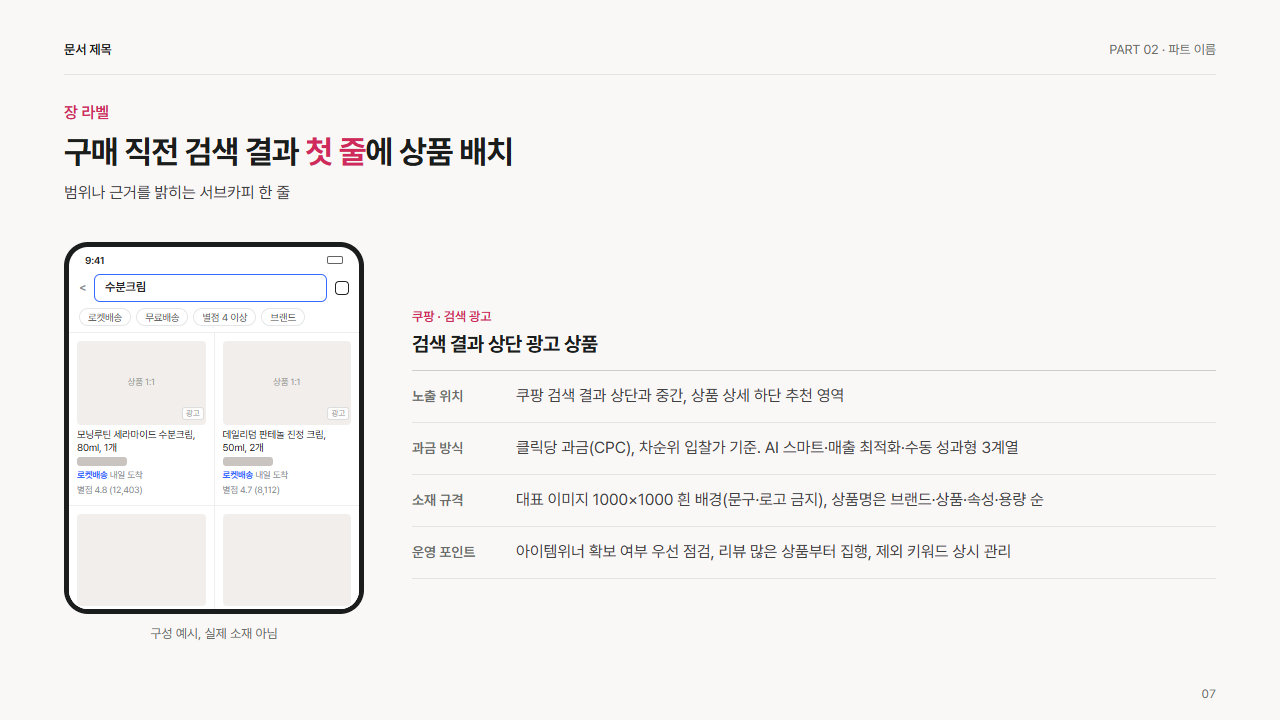1280x720 pixels.
Task: Select the 무료배송 filter chip
Action: (x=162, y=317)
